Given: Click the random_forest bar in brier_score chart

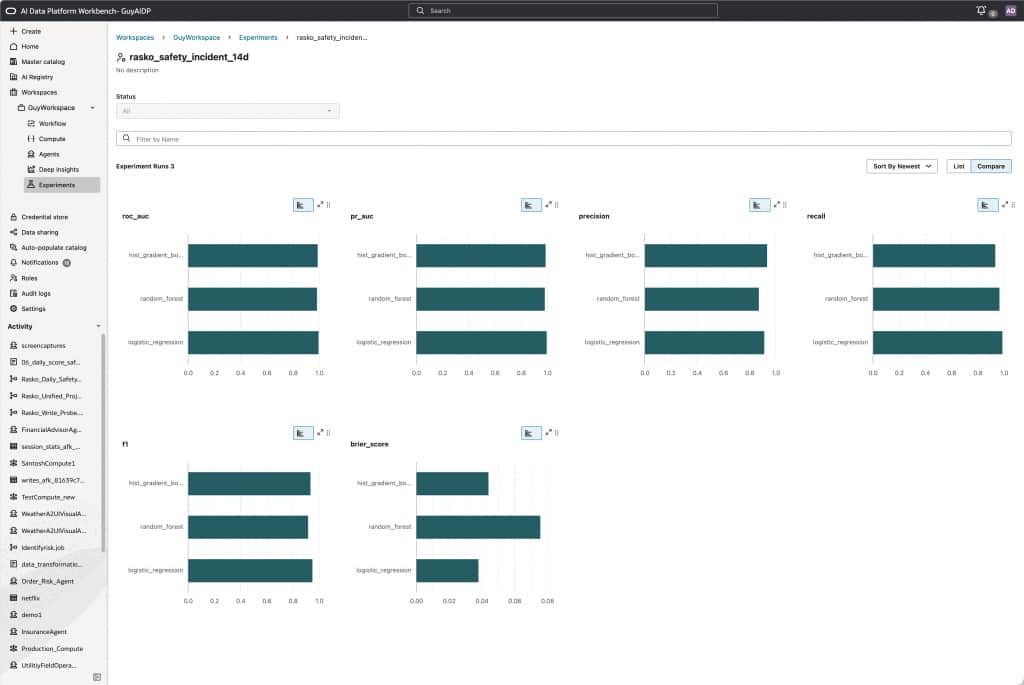Looking at the screenshot, I should [478, 527].
